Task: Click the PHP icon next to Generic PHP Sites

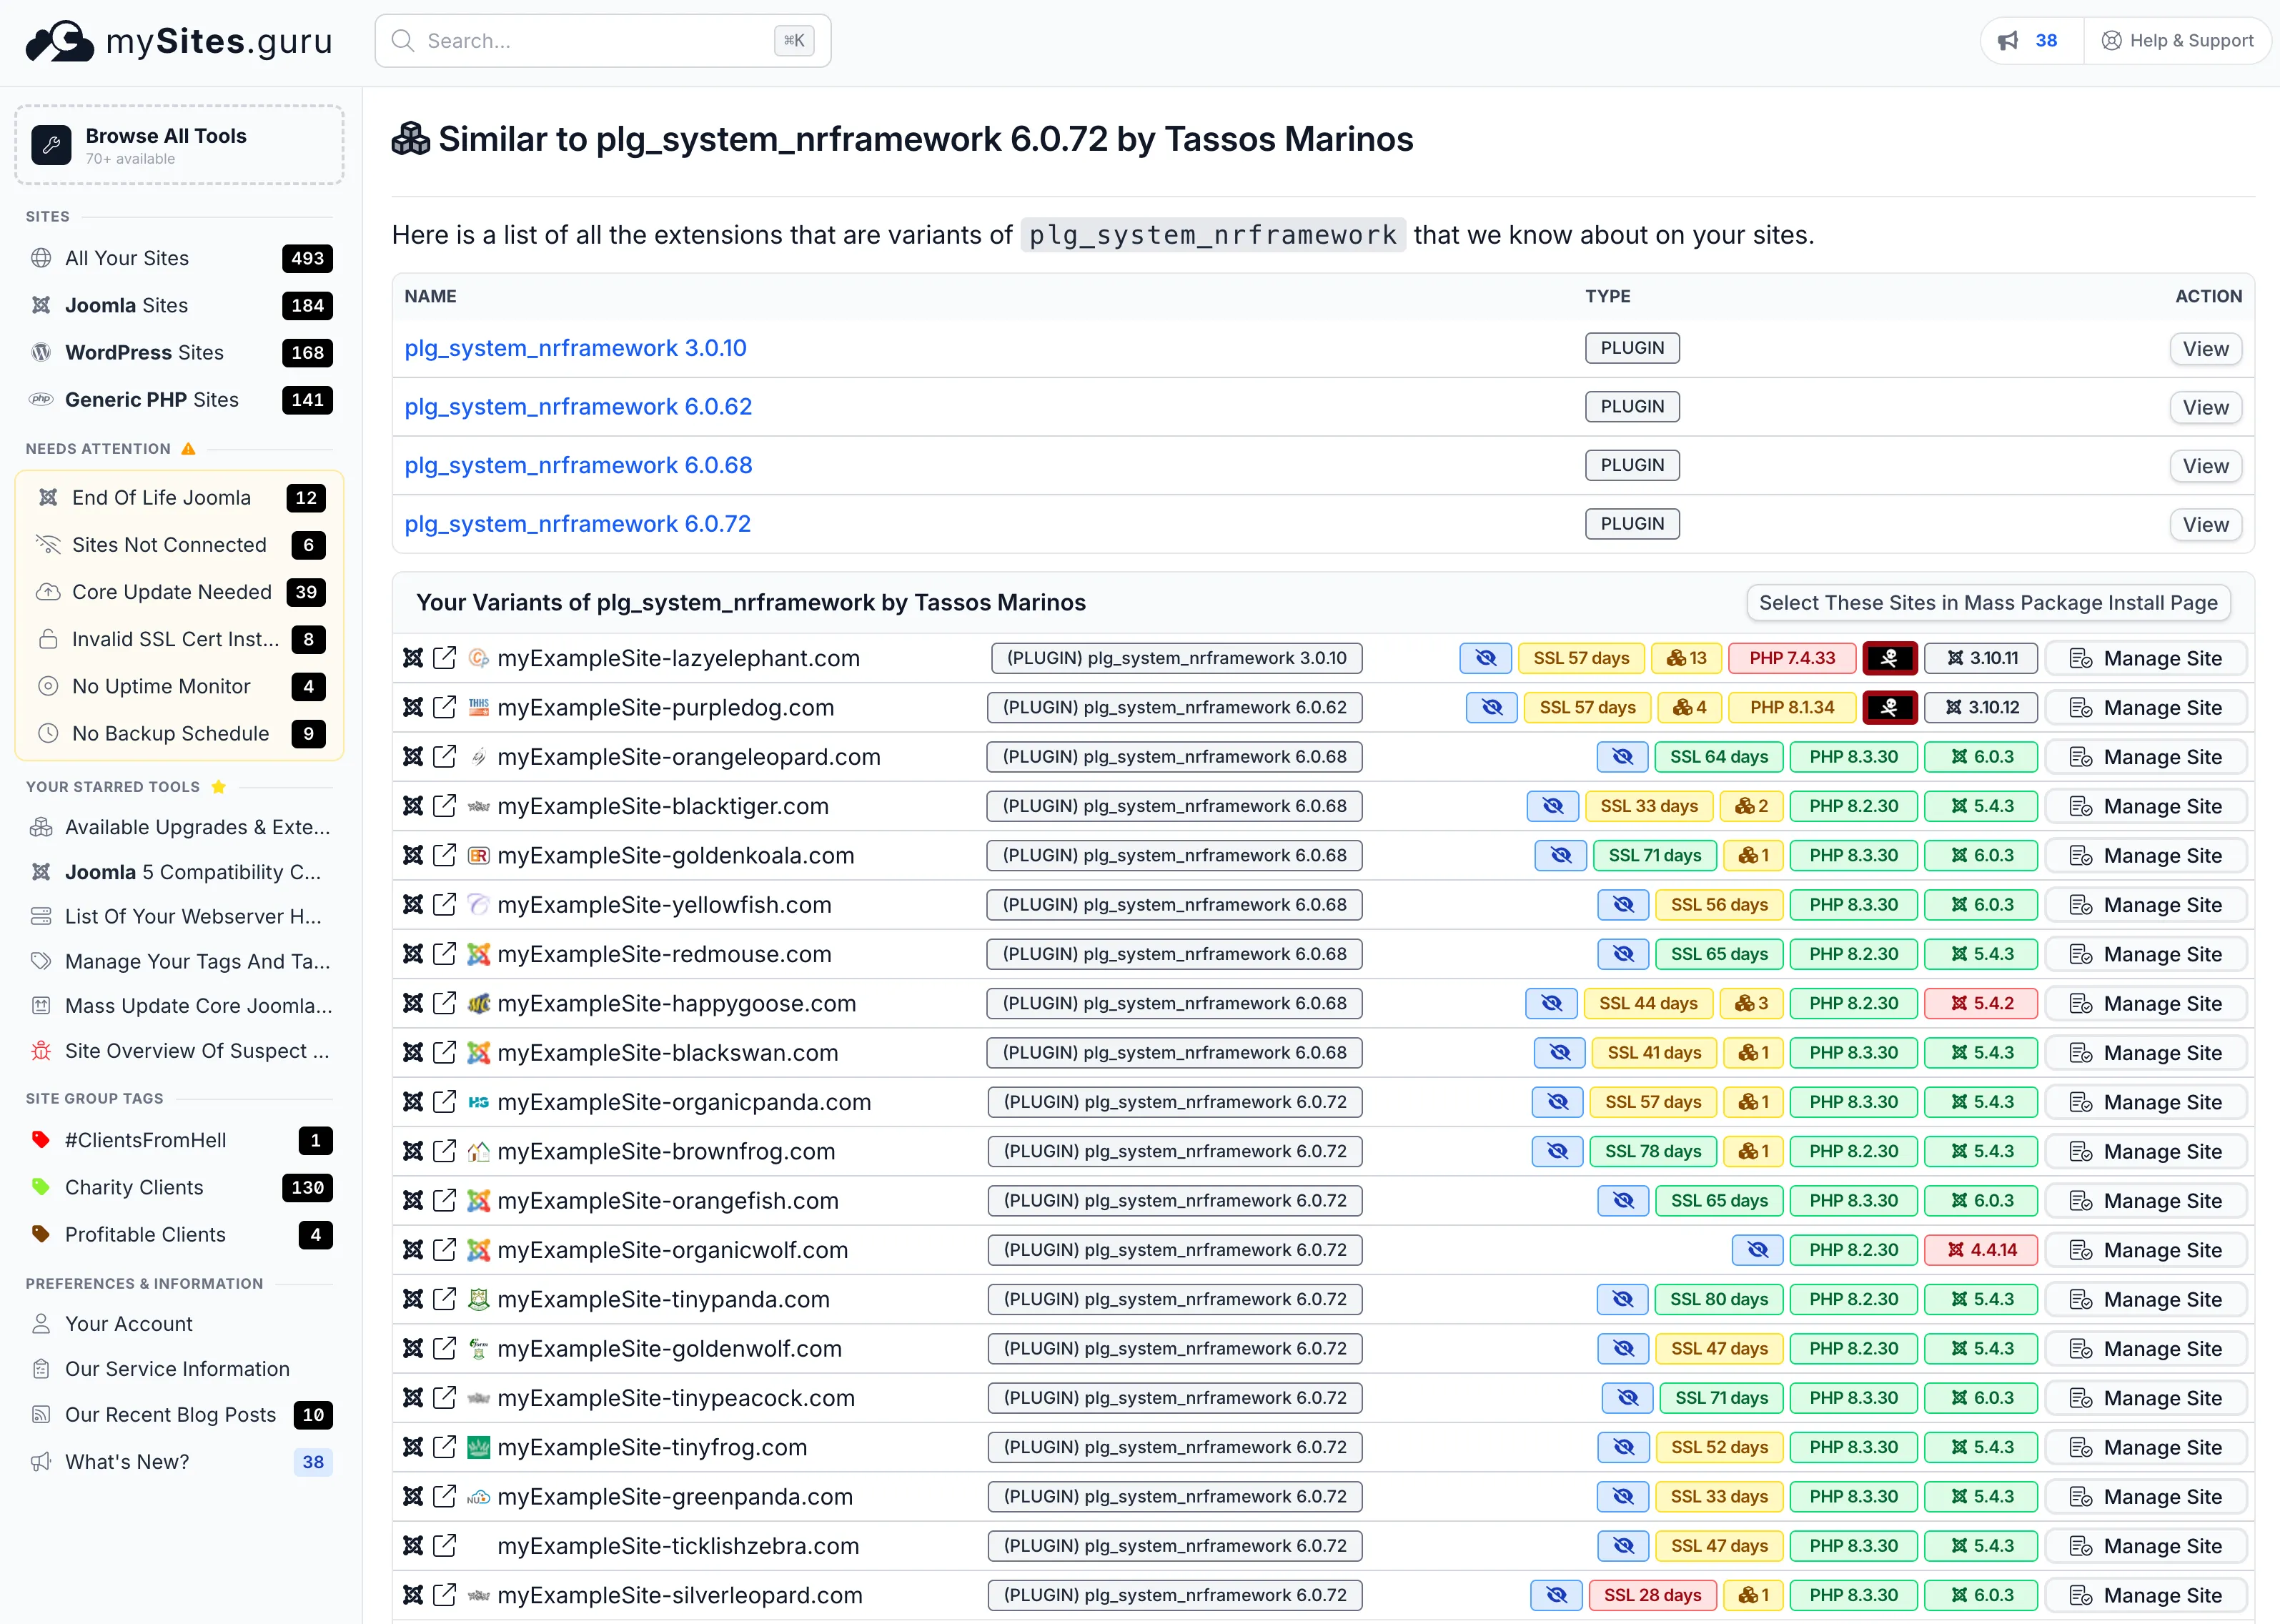Action: 41,399
